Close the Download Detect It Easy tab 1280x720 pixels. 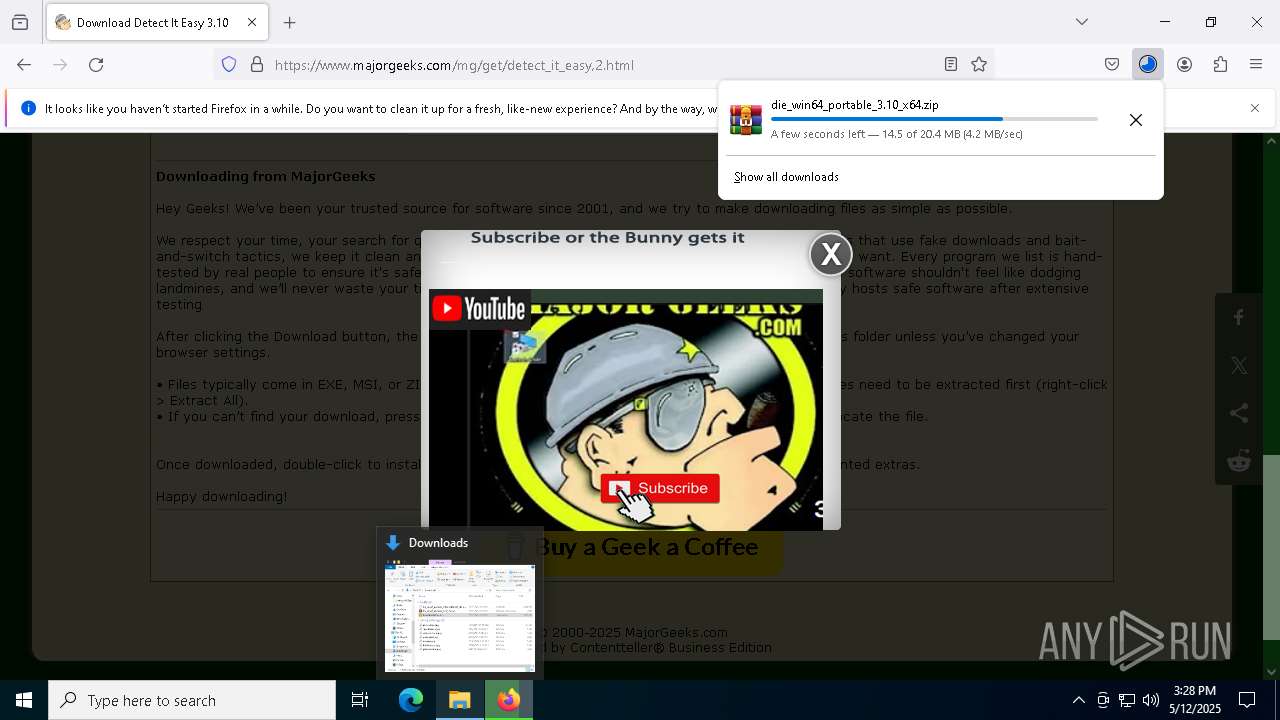point(252,22)
